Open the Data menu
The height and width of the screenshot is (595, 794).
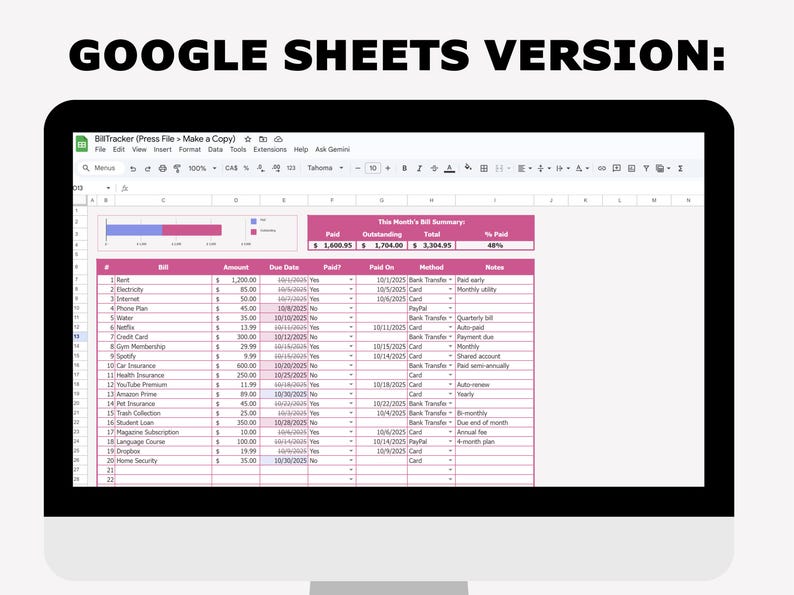pyautogui.click(x=215, y=149)
